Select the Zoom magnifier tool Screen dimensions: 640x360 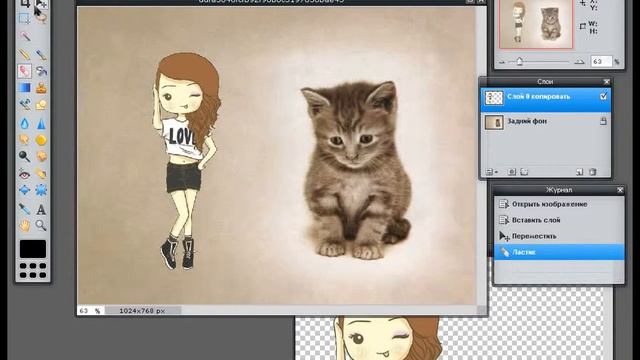[x=41, y=225]
